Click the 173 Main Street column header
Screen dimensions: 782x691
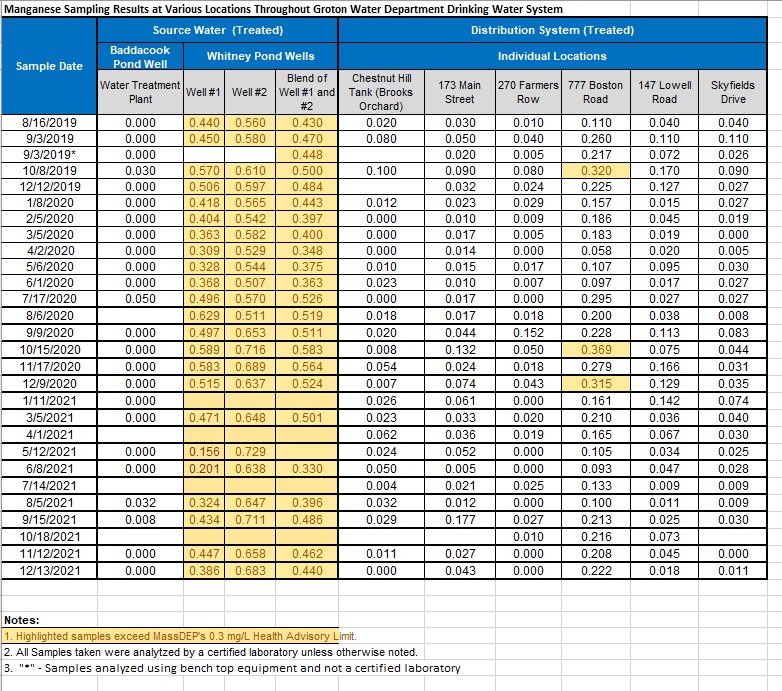tap(460, 92)
